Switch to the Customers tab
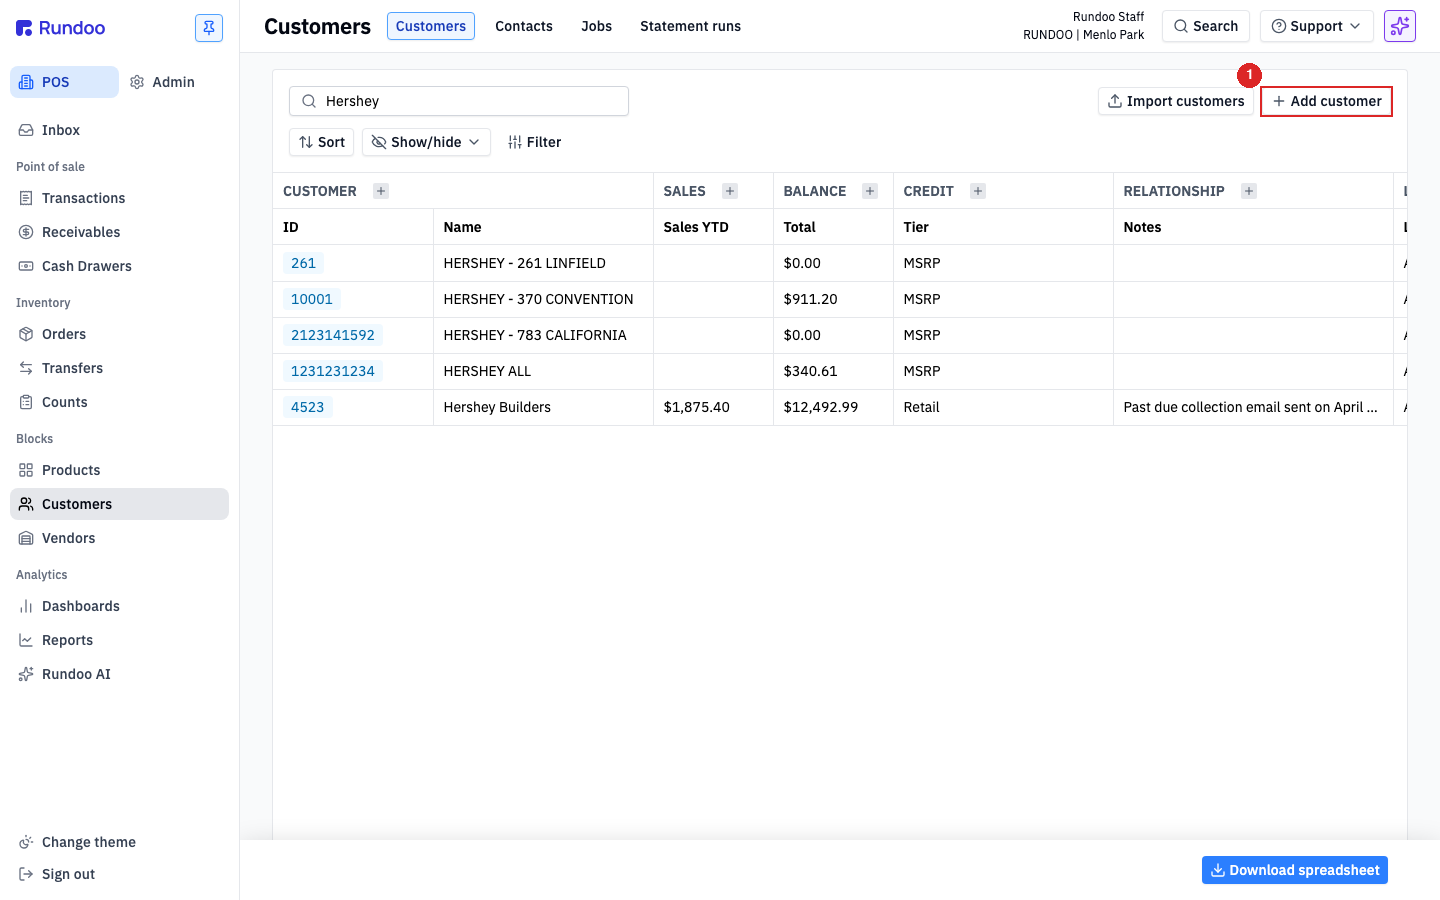Image resolution: width=1440 pixels, height=900 pixels. pos(431,26)
